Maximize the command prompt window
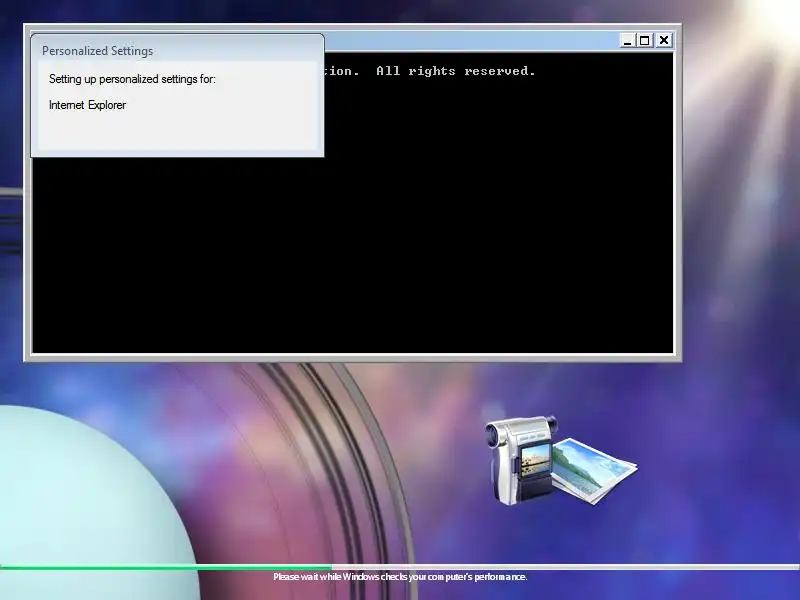 (645, 40)
